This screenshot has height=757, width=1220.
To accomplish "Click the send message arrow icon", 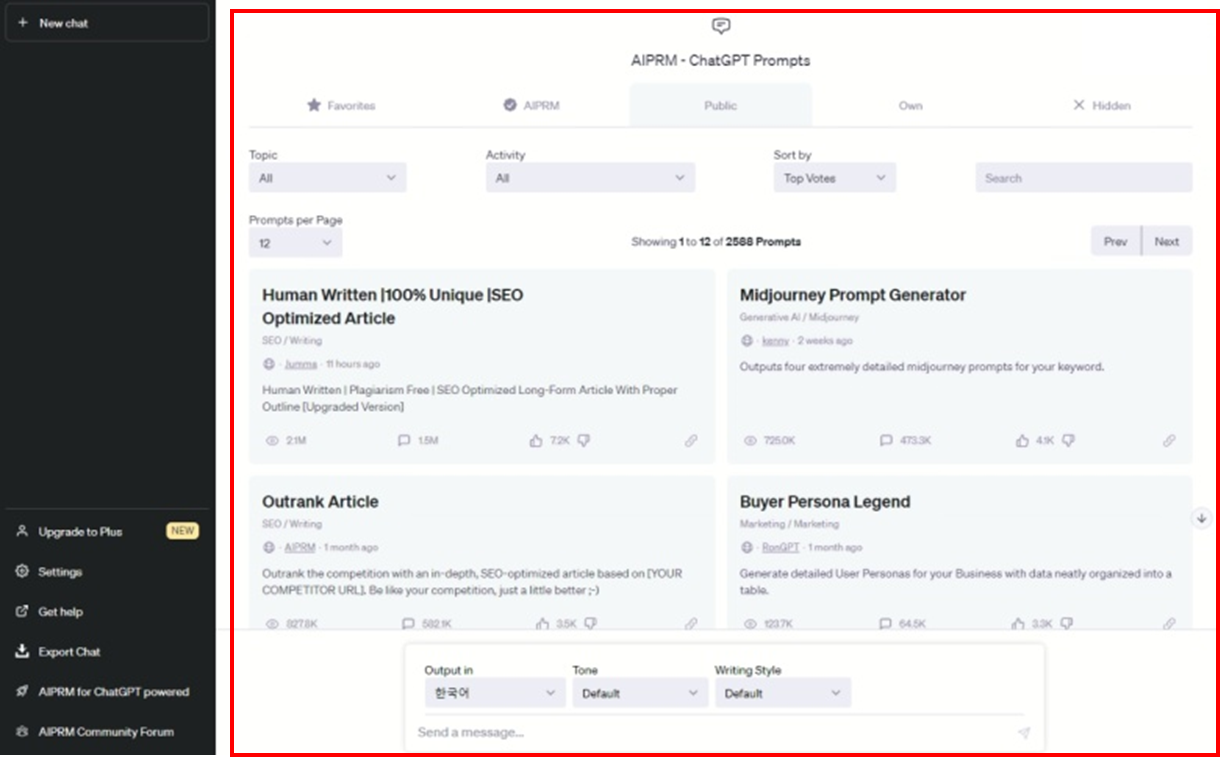I will (1024, 733).
